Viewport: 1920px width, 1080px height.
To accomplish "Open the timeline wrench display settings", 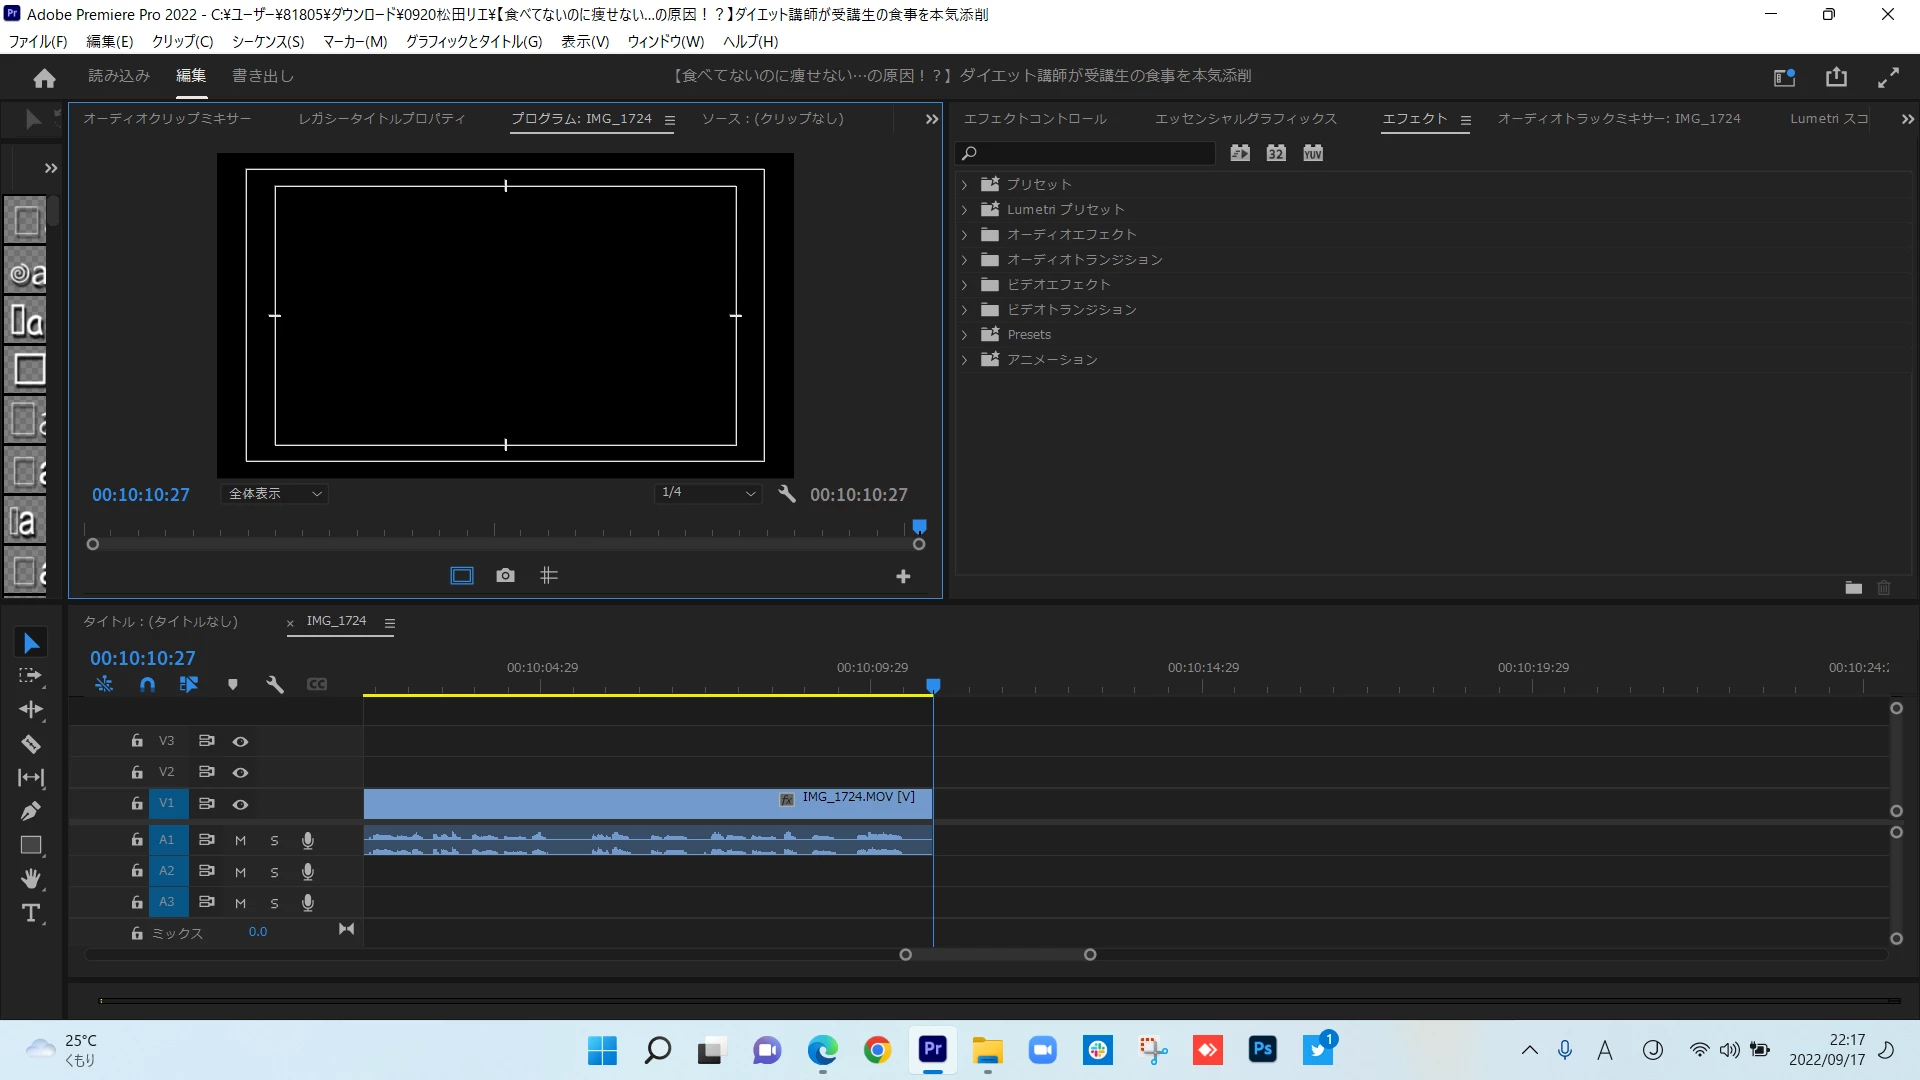I will click(275, 685).
